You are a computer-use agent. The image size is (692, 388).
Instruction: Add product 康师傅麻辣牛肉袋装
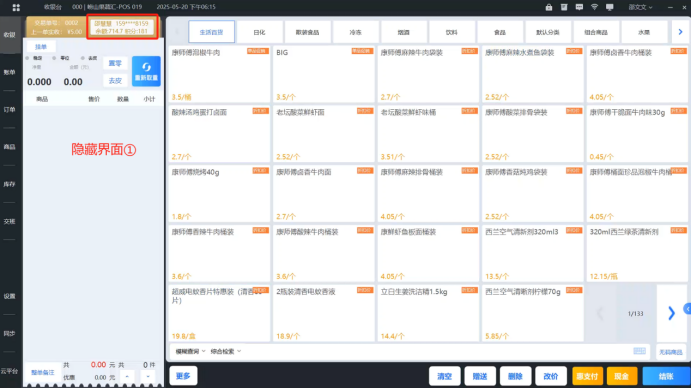click(428, 74)
